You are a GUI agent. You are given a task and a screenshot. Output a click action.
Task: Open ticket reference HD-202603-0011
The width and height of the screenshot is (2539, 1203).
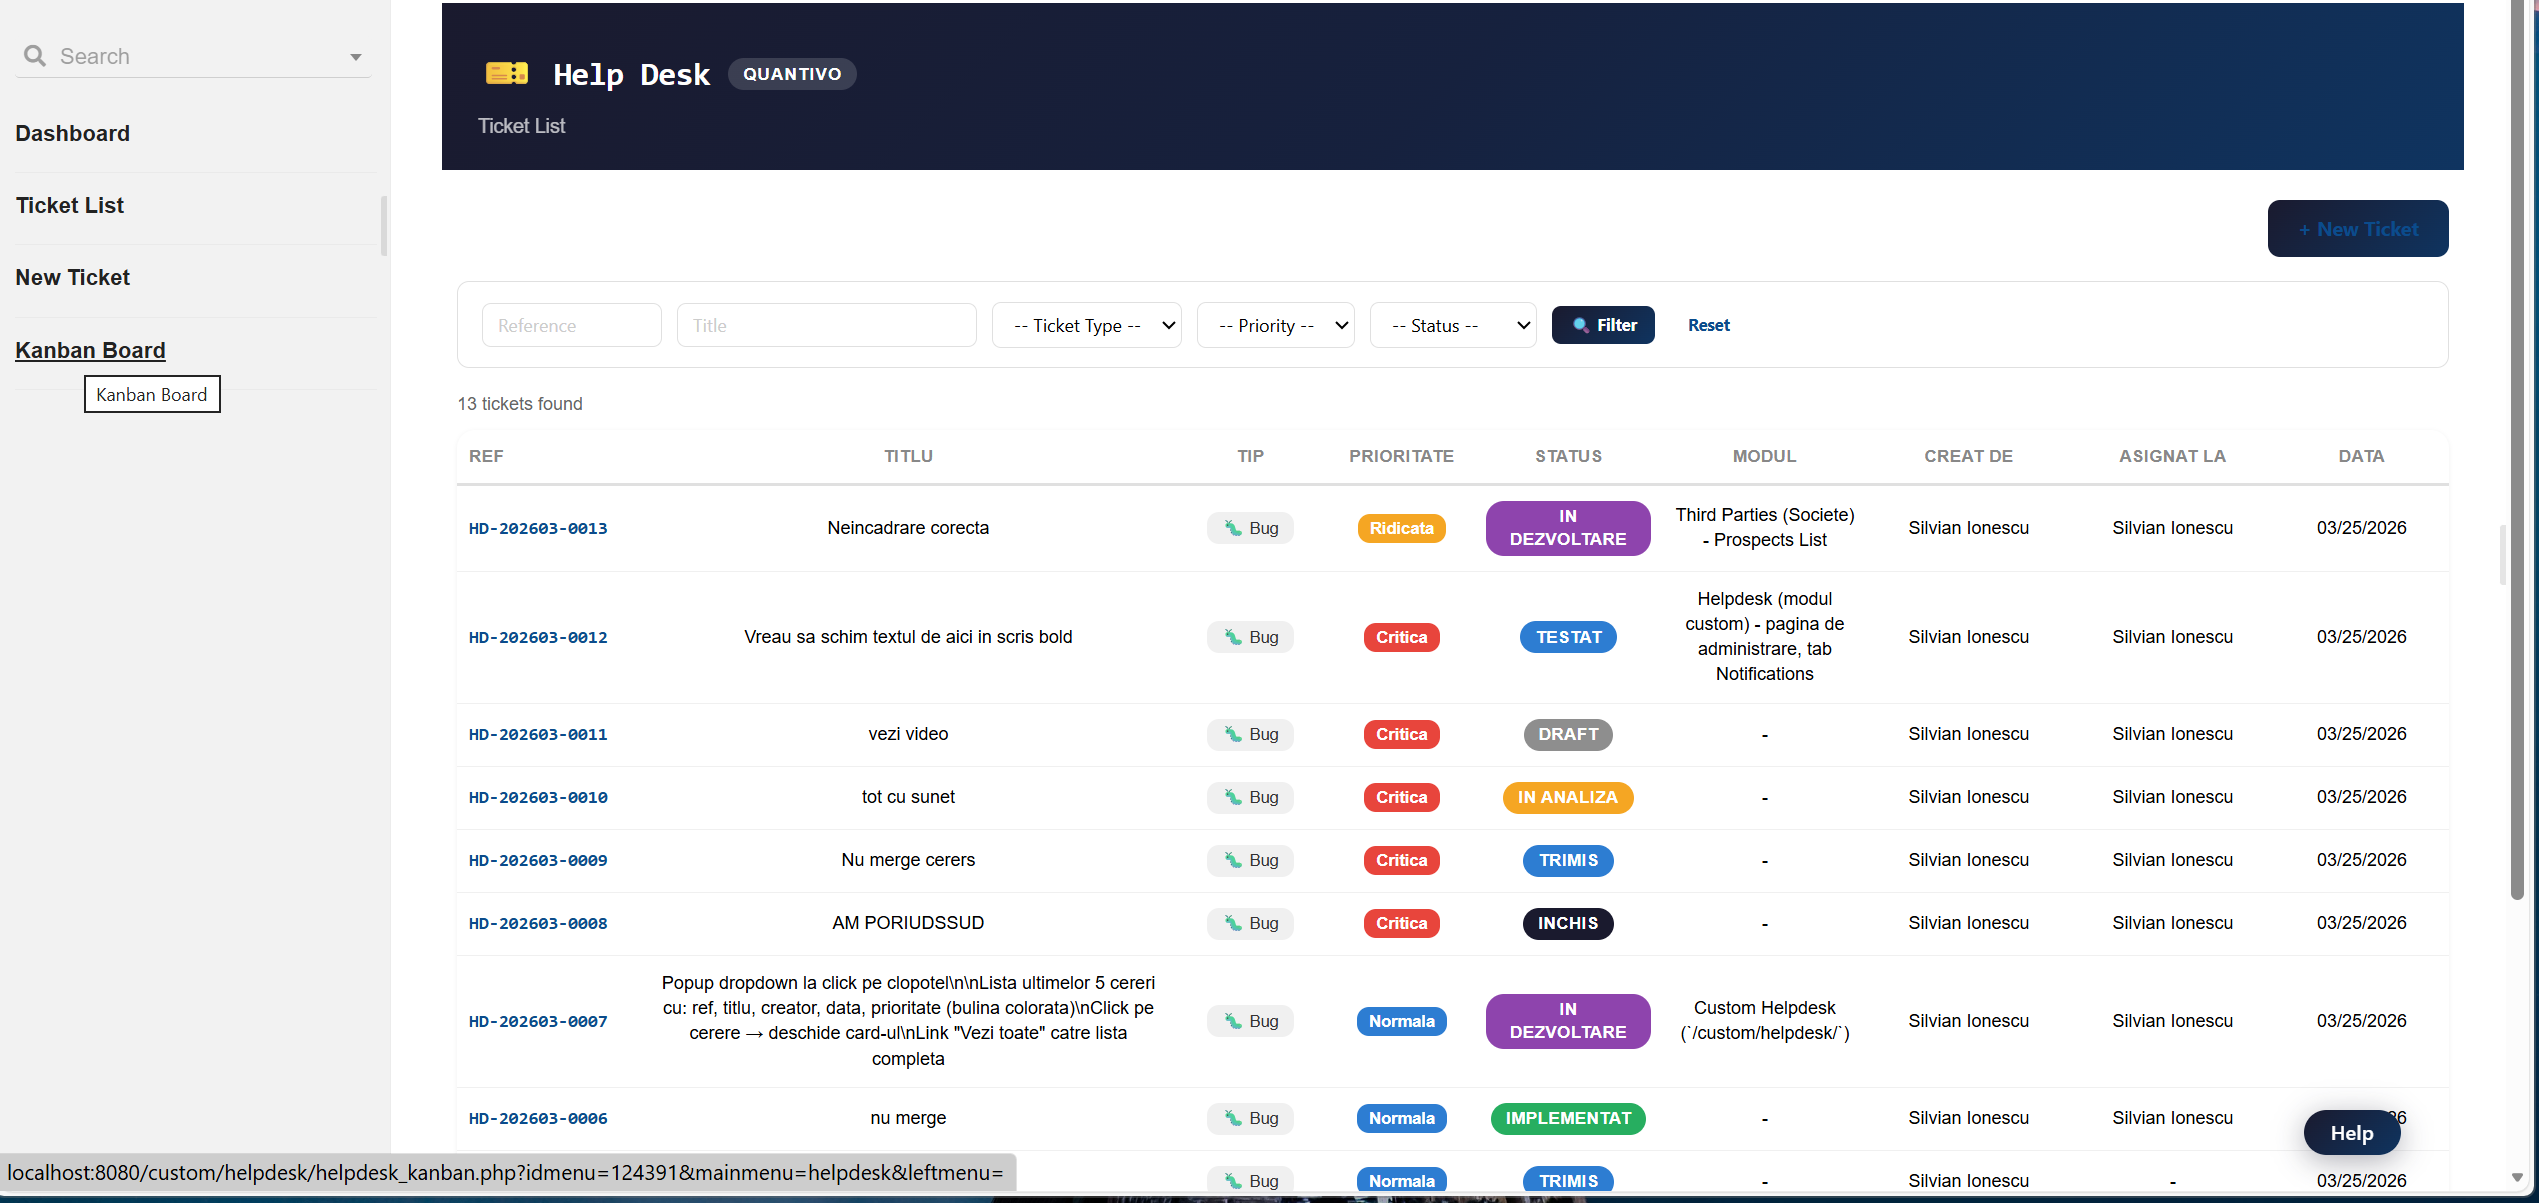[538, 734]
